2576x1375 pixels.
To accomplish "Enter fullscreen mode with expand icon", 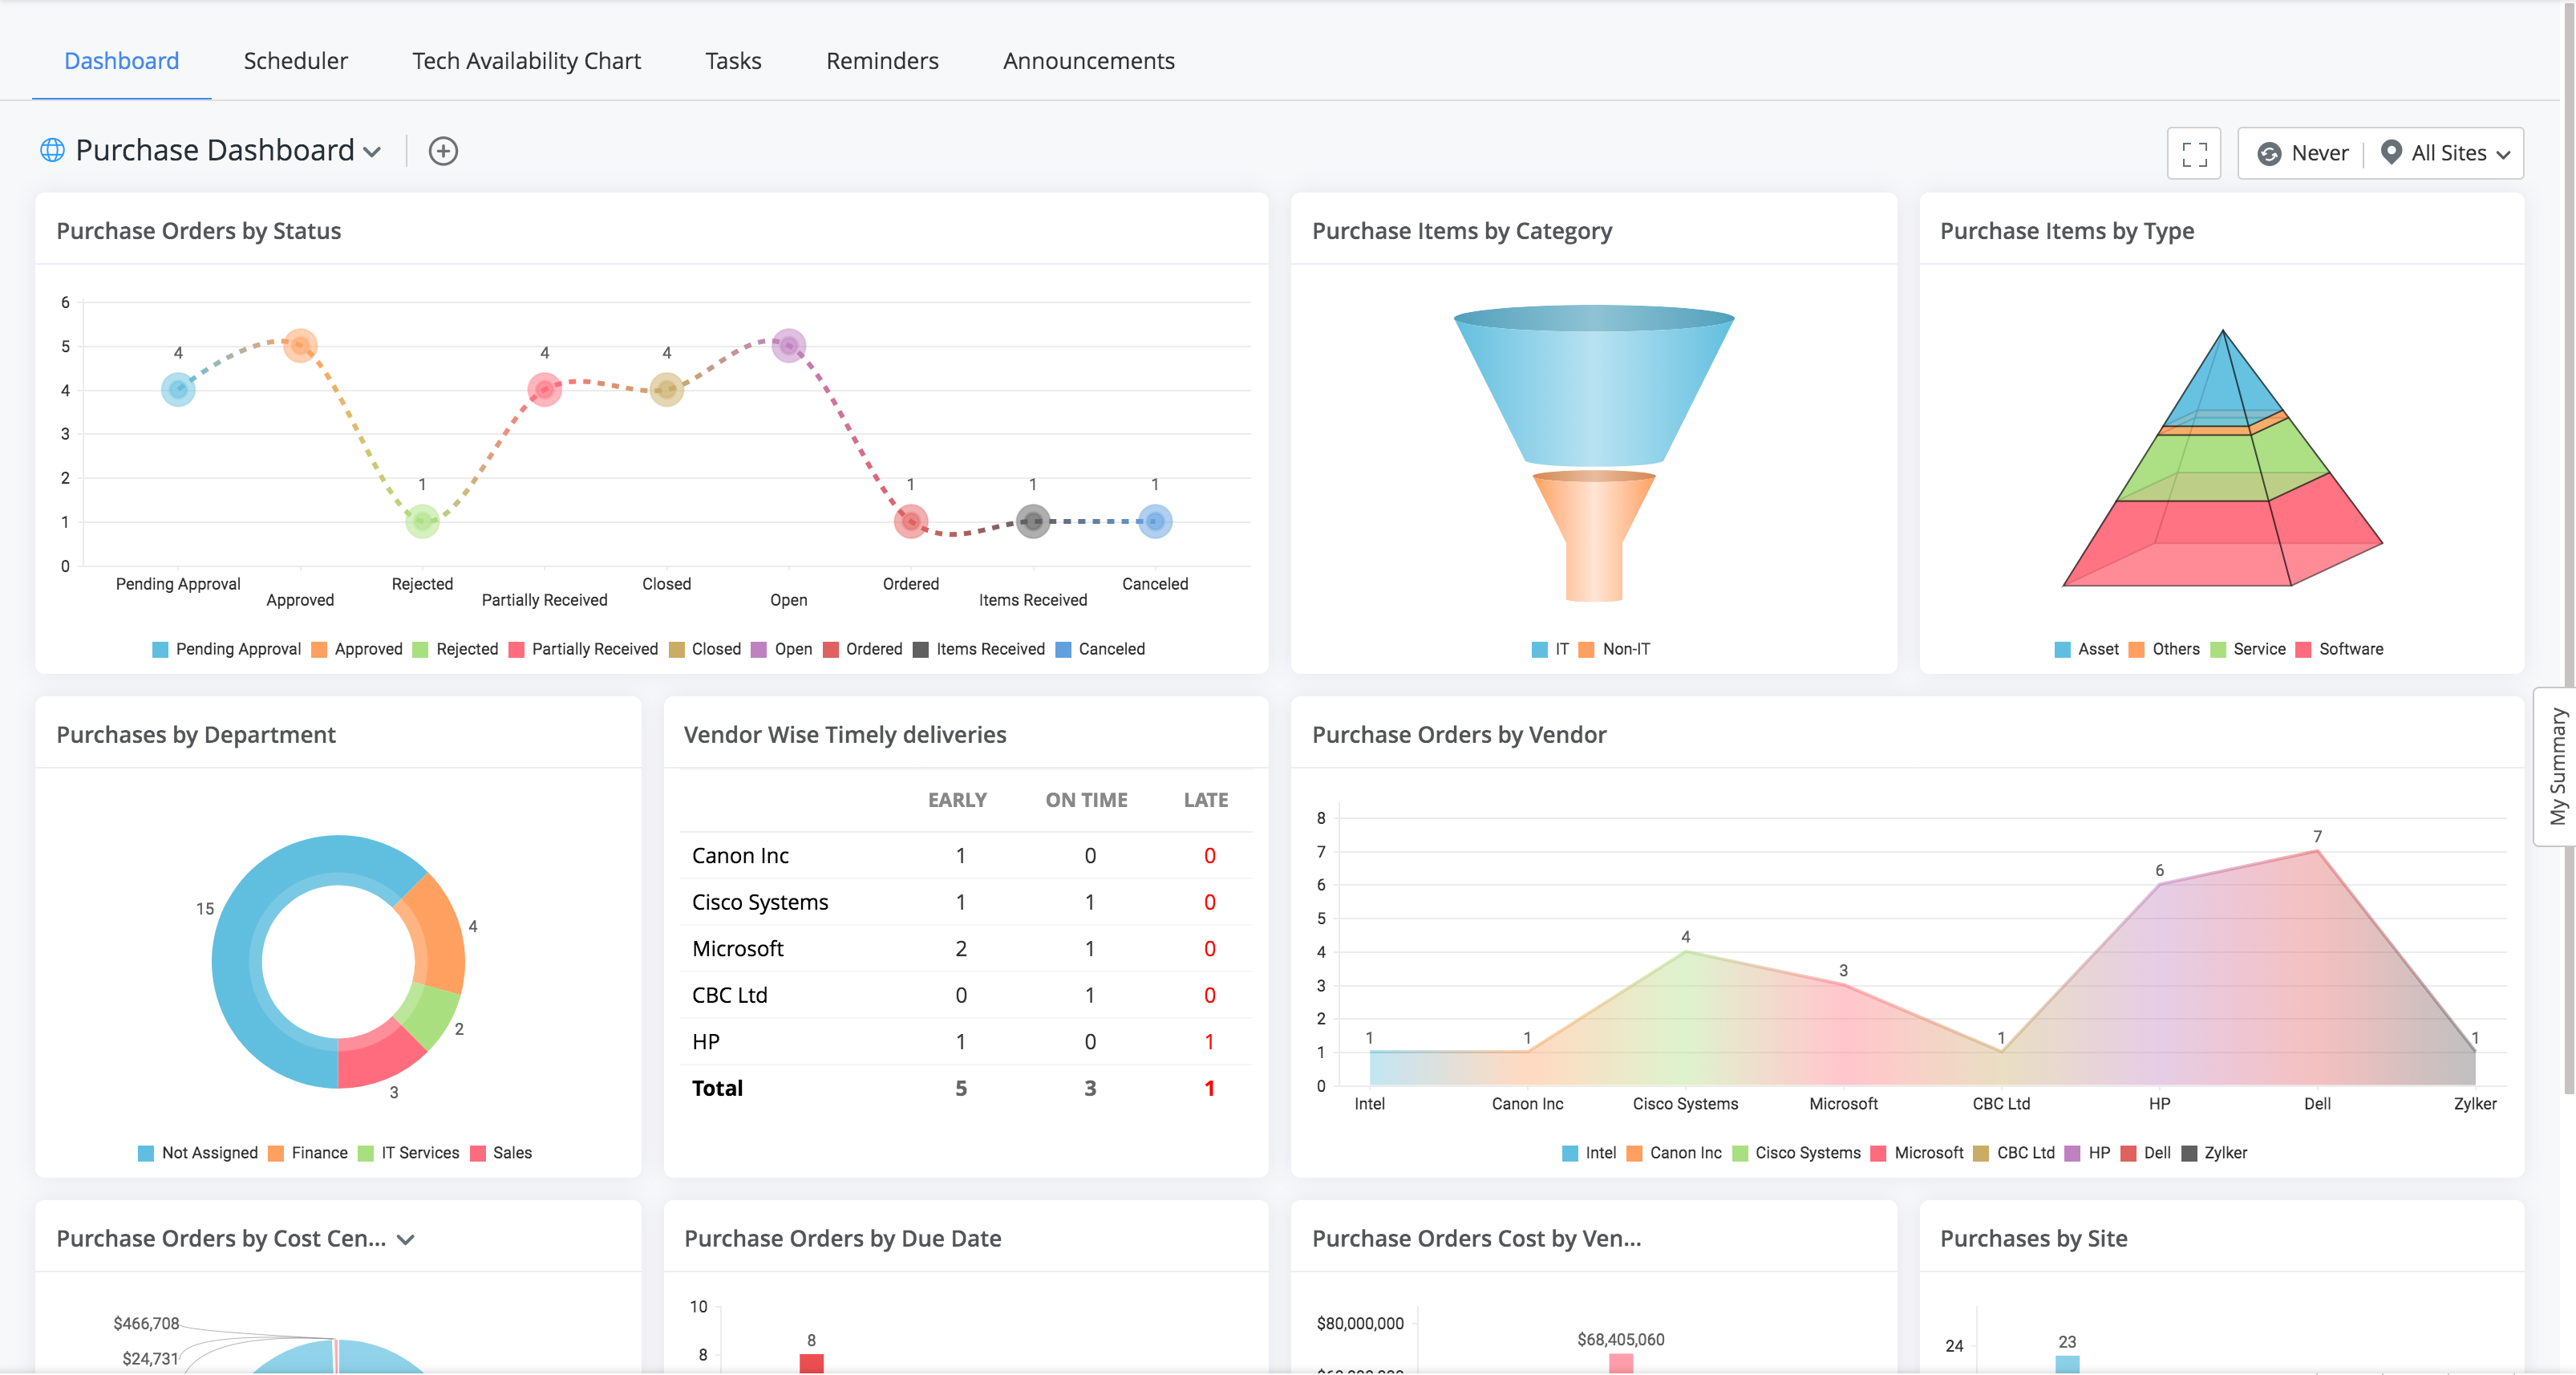I will (2194, 153).
